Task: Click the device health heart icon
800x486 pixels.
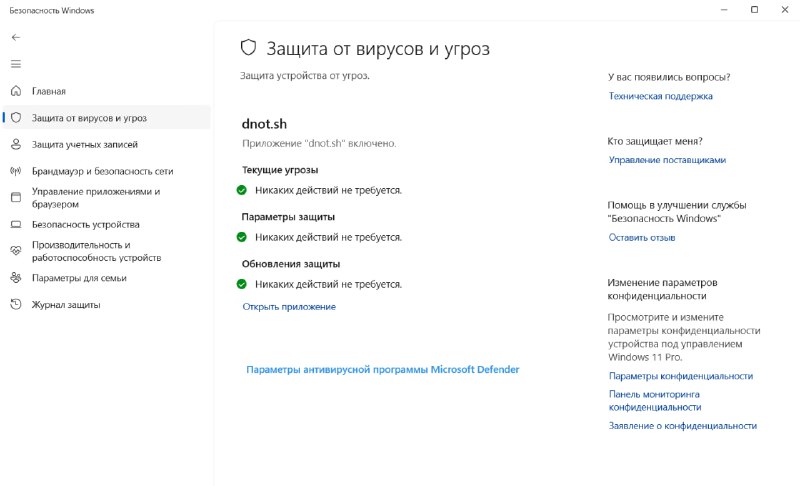Action: click(x=16, y=251)
